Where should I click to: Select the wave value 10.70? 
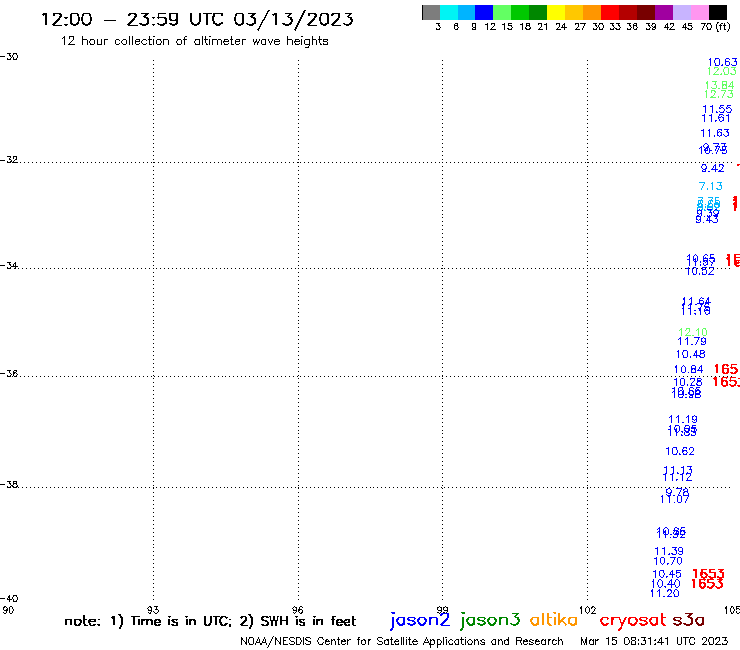[668, 561]
